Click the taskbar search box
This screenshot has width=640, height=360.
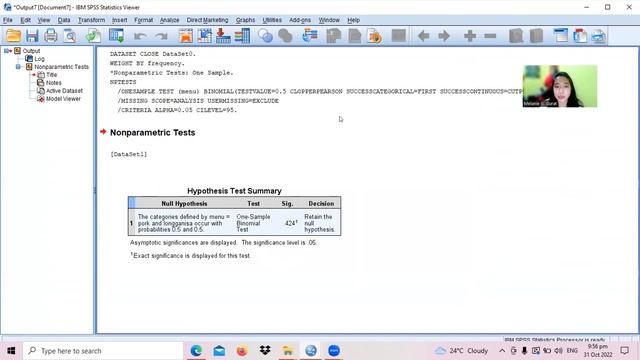[103, 351]
